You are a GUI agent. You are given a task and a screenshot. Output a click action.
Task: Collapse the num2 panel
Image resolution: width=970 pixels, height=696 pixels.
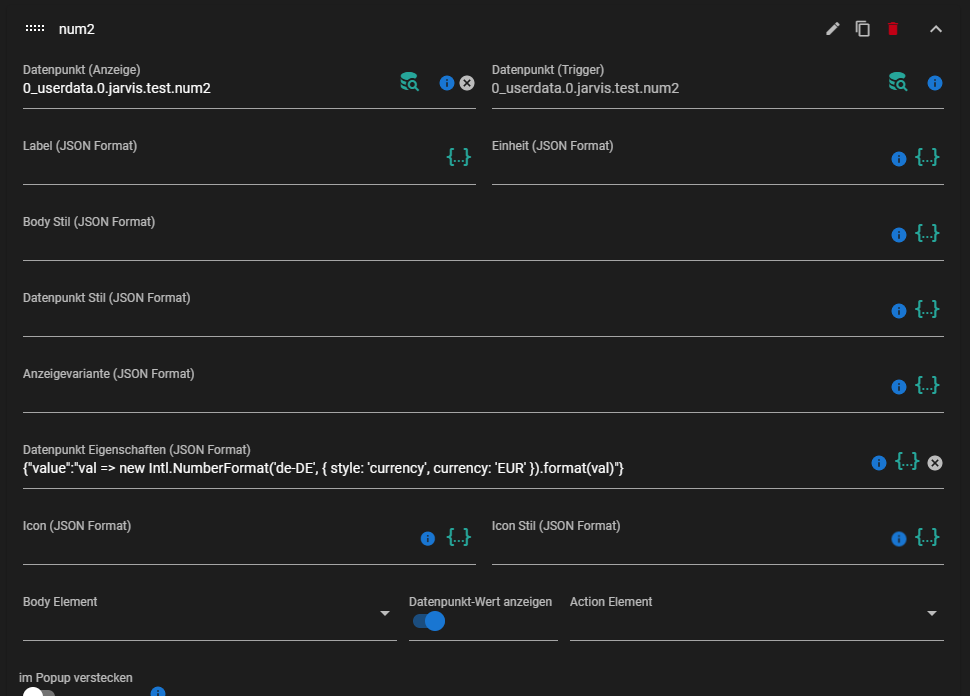click(x=936, y=29)
